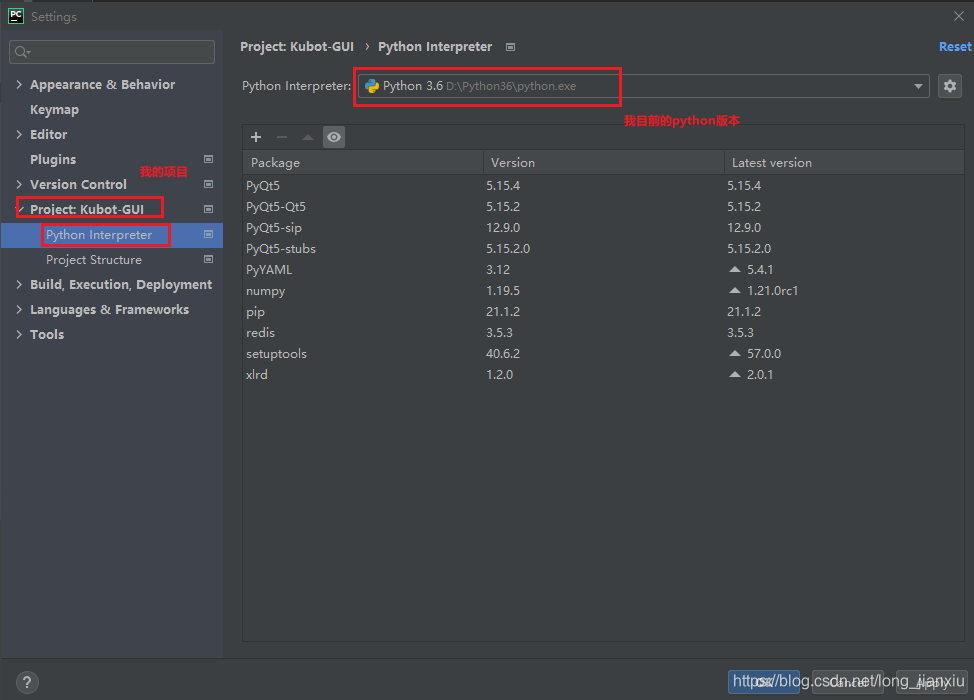The height and width of the screenshot is (700, 974).
Task: Click the Python logo in the interpreter field
Action: [x=372, y=86]
